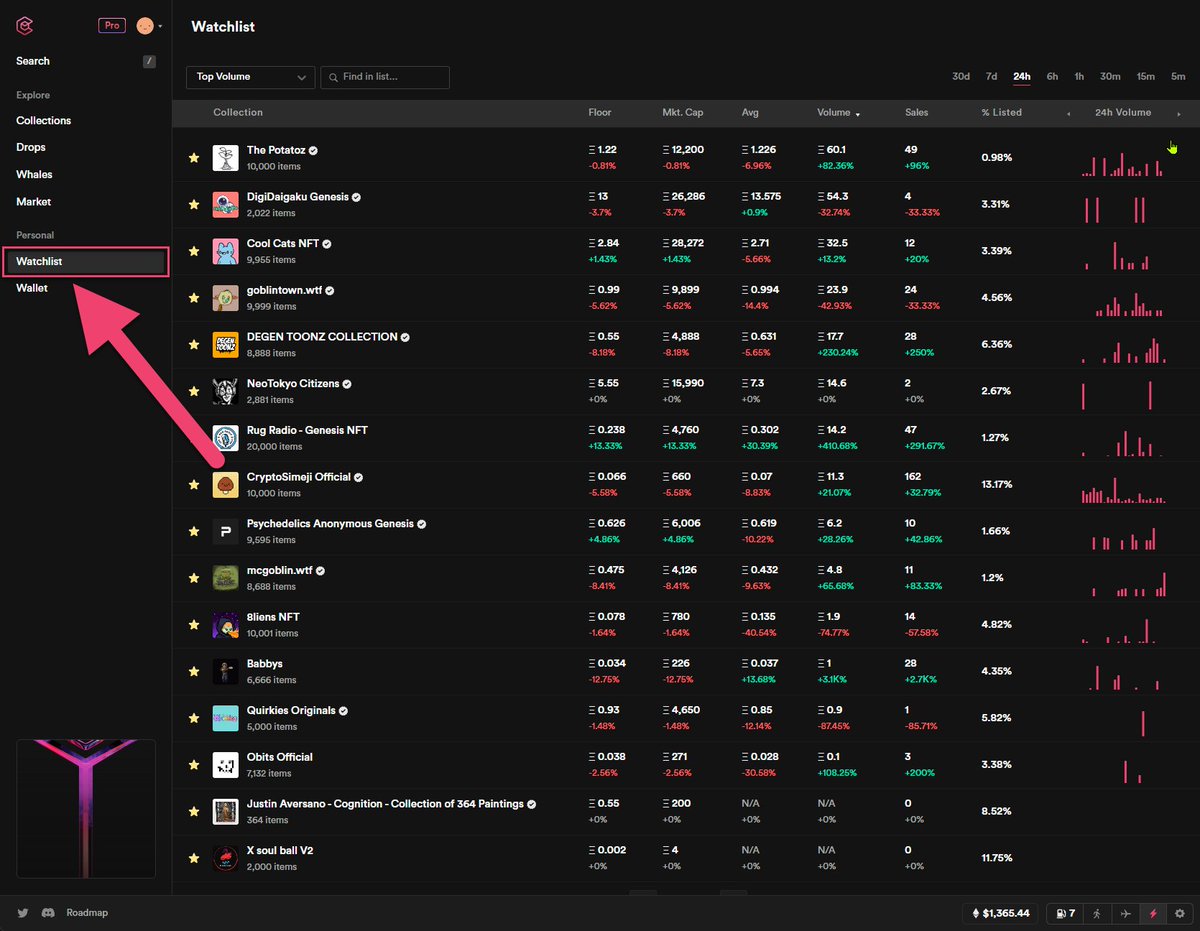Select the lightning bolt gas speed icon

point(1153,913)
